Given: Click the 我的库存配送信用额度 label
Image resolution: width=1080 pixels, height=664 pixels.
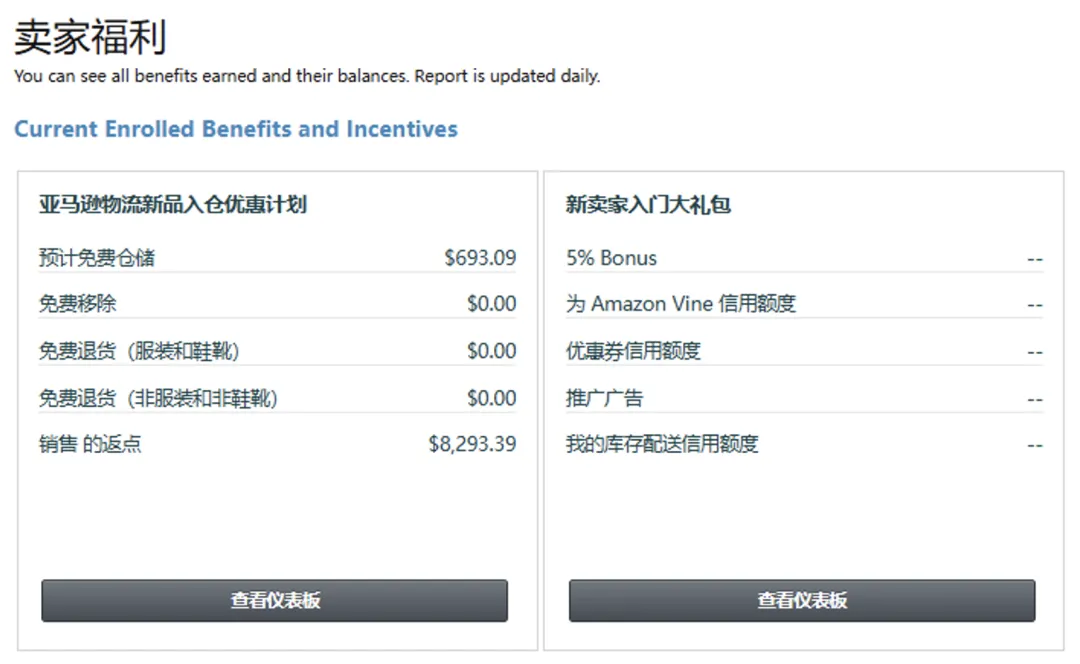Looking at the screenshot, I should click(x=662, y=444).
